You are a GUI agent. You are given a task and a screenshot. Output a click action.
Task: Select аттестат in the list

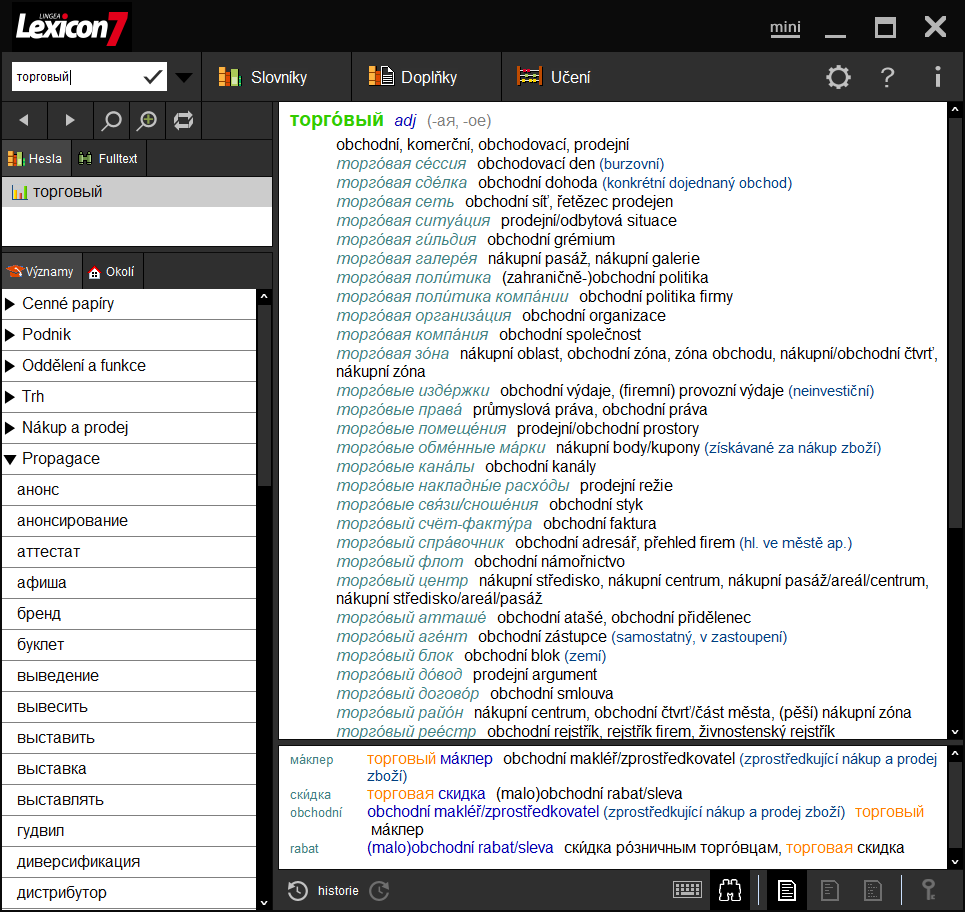point(129,552)
